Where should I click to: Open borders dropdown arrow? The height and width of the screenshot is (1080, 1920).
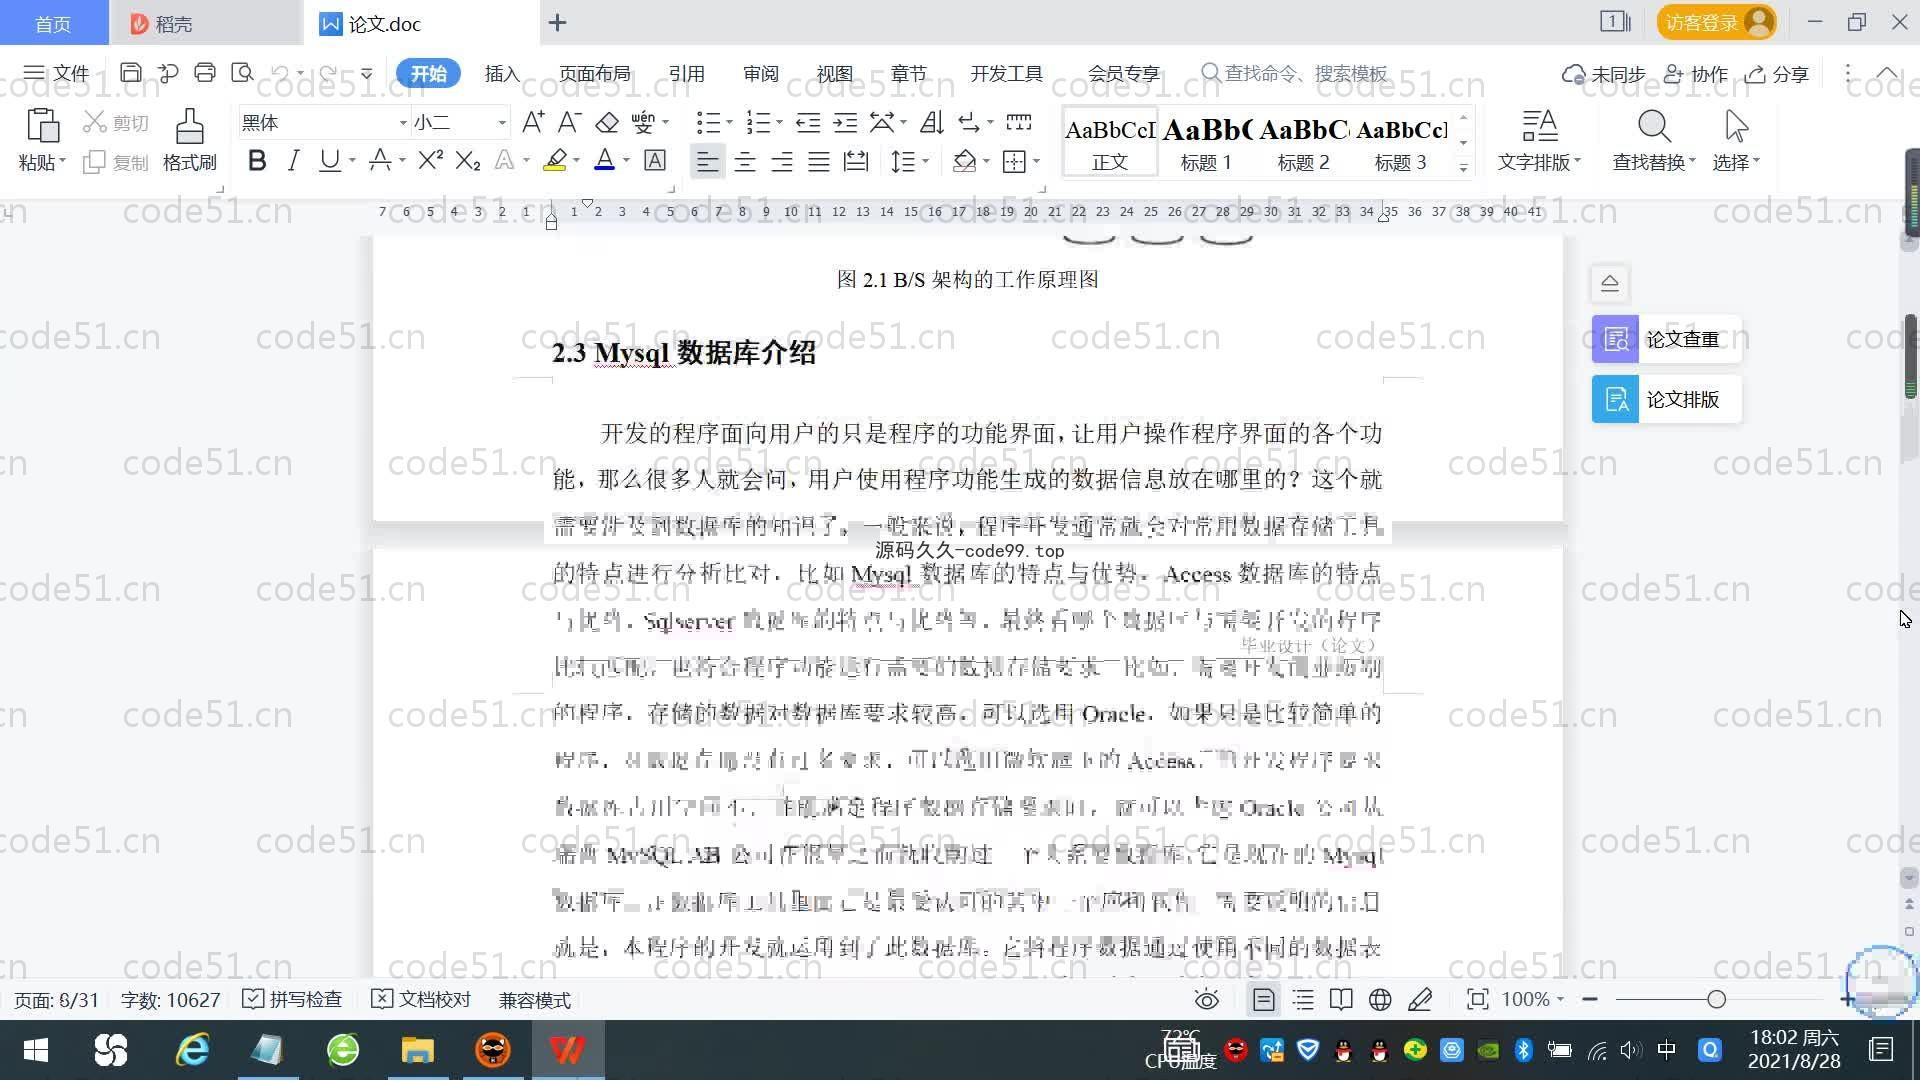1036,161
